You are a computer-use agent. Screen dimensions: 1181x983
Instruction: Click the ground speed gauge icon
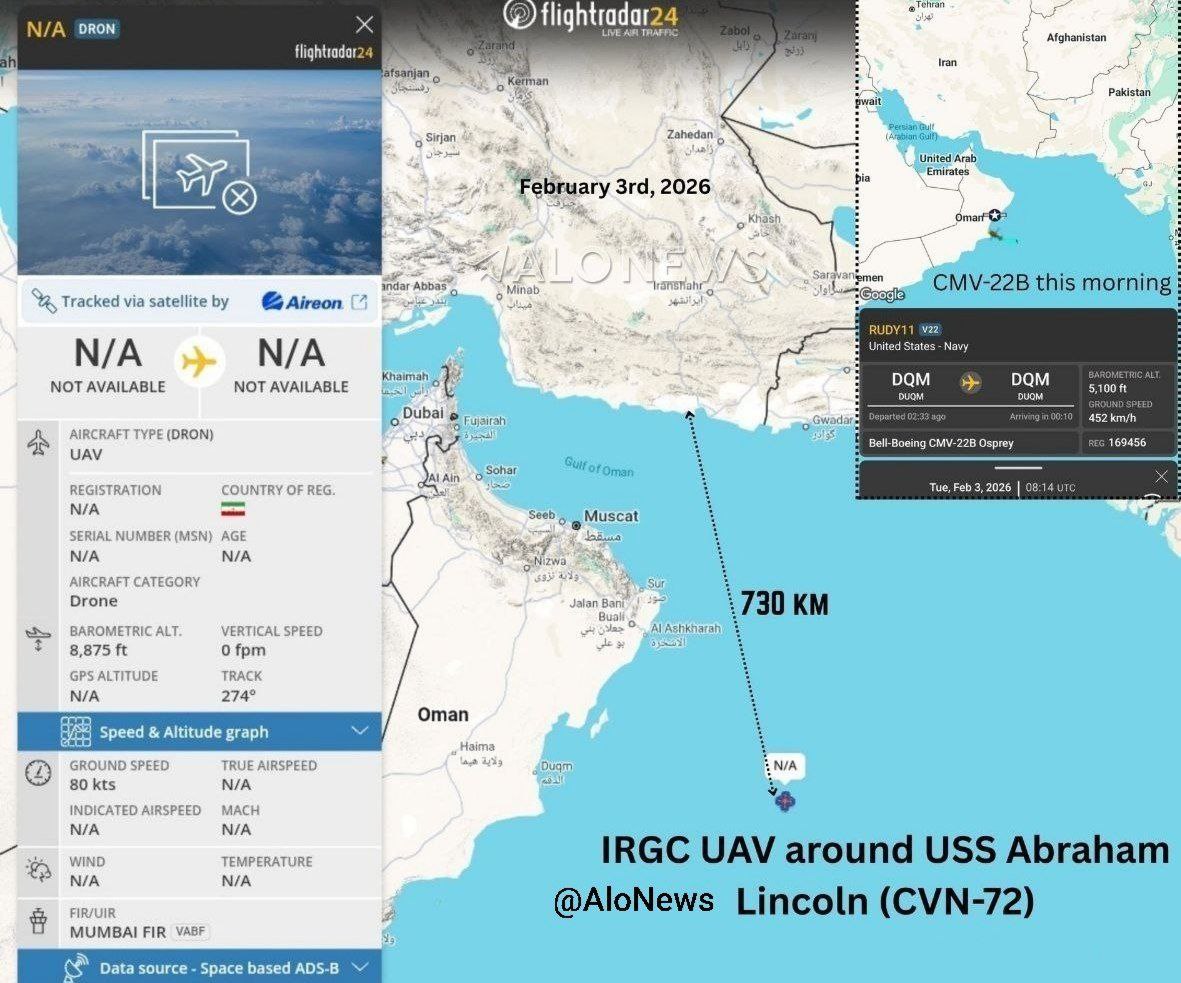pos(39,773)
